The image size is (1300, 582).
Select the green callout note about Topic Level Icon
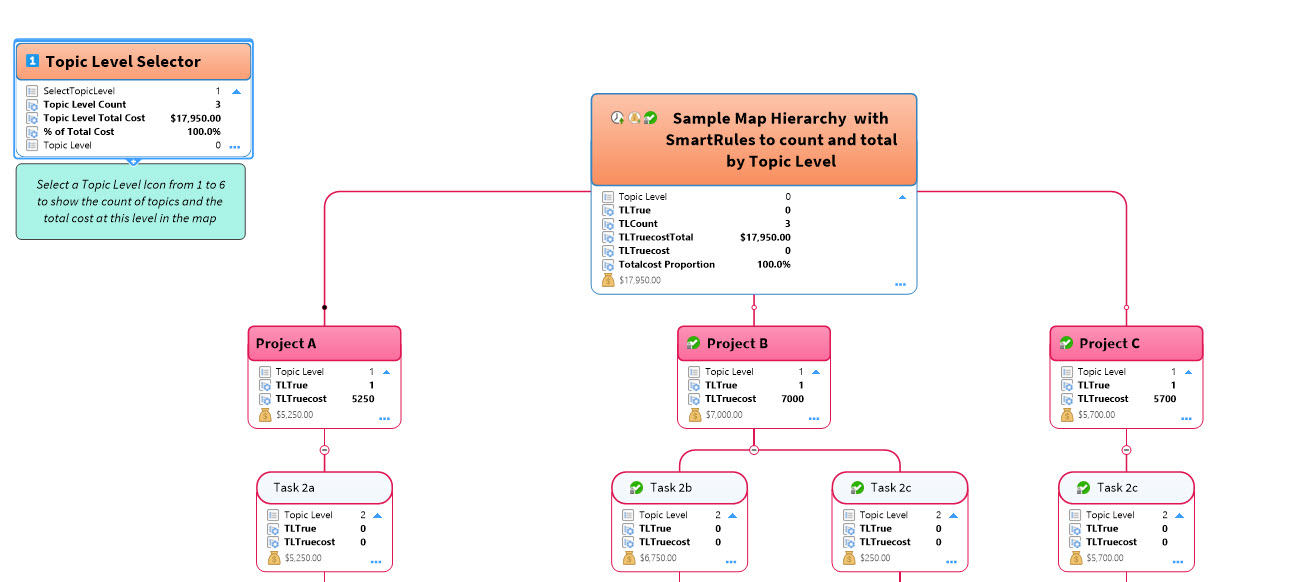click(x=130, y=202)
